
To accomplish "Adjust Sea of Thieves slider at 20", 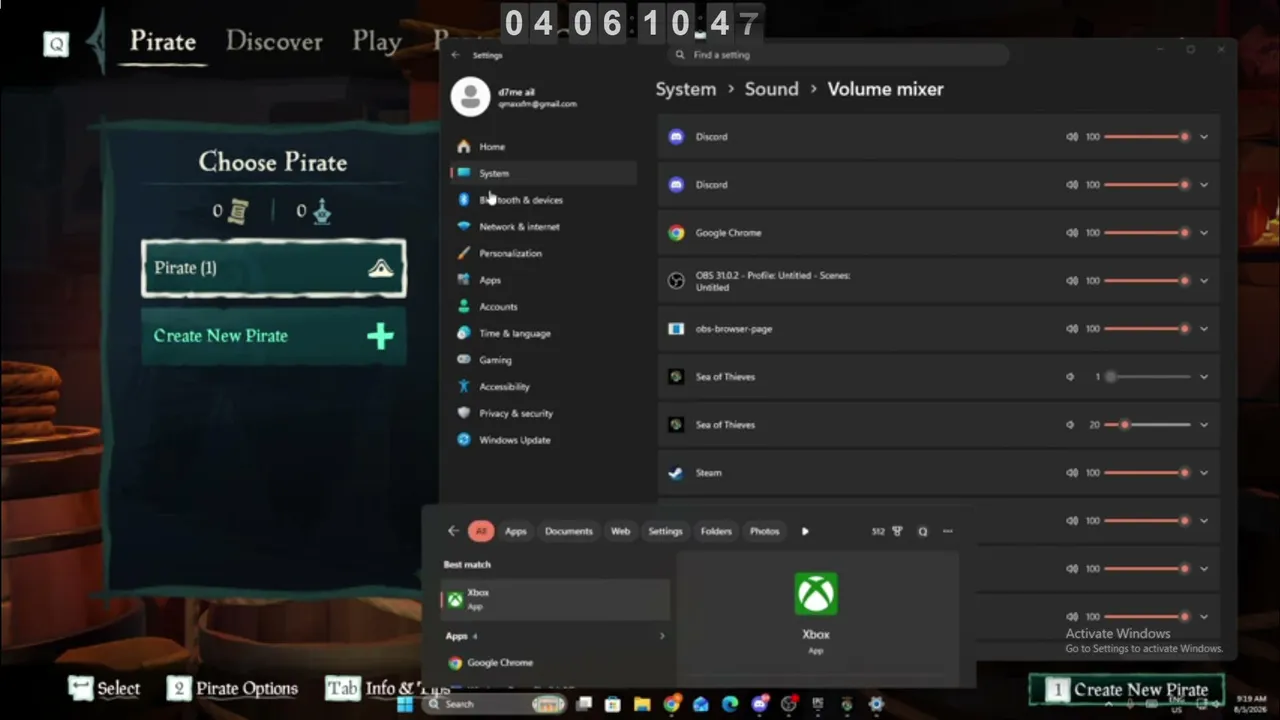I will 1147,425.
